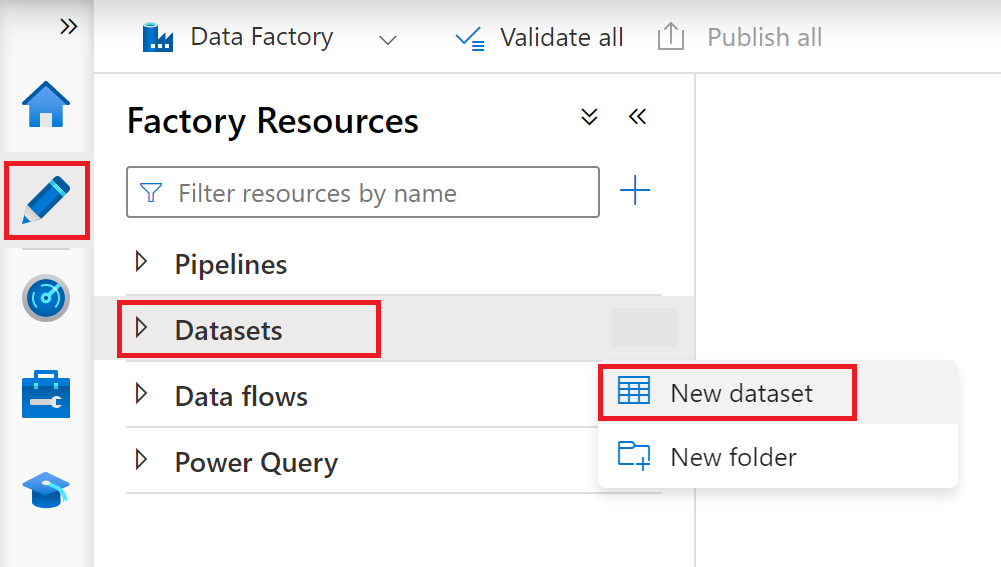Focus the Filter resources by name field
Viewport: 1001px width, 567px height.
click(380, 192)
